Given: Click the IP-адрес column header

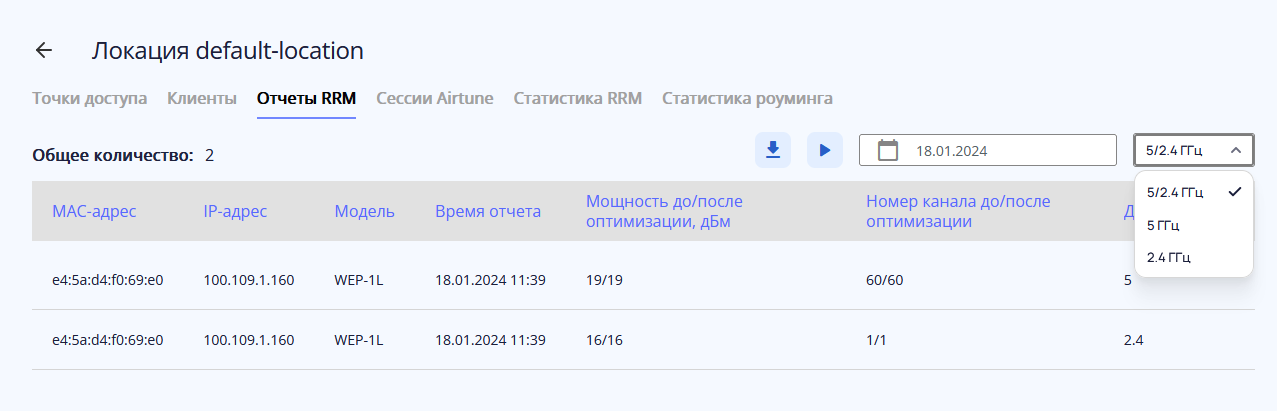Looking at the screenshot, I should tap(235, 211).
